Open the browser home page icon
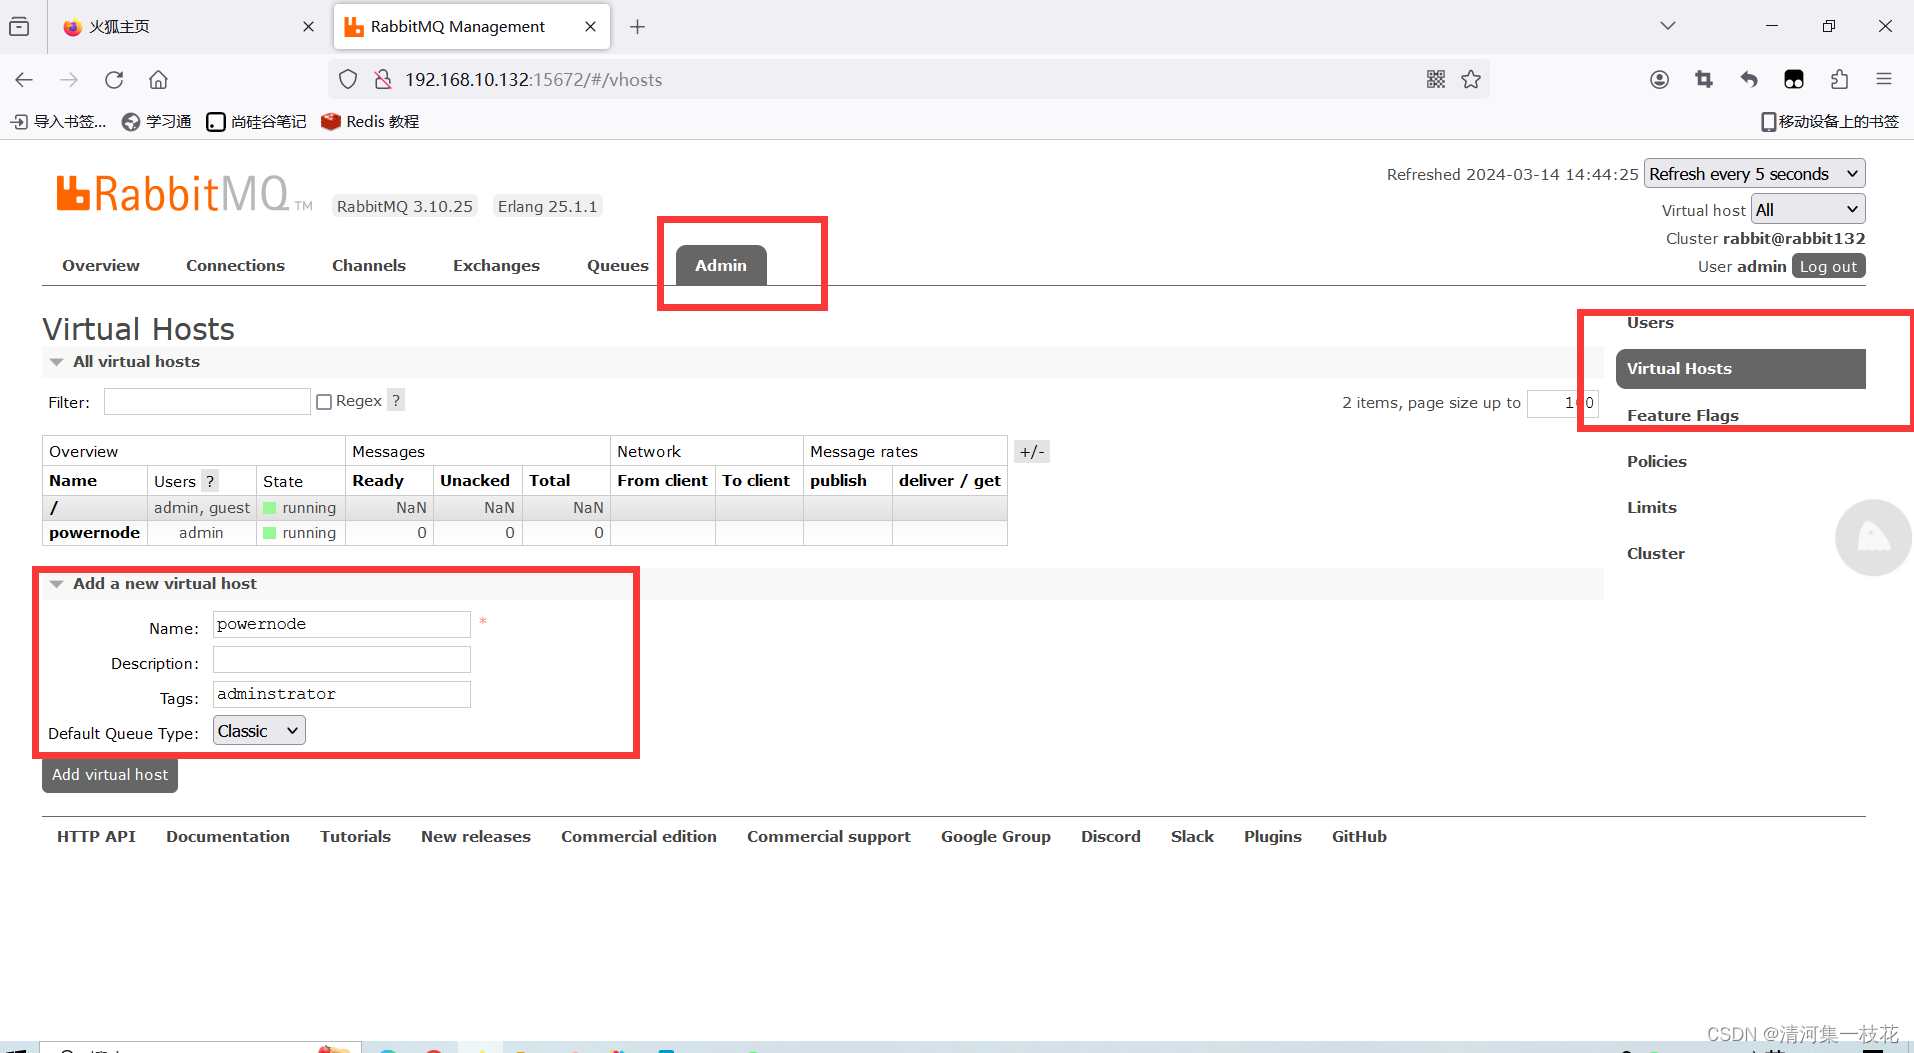 (x=158, y=80)
